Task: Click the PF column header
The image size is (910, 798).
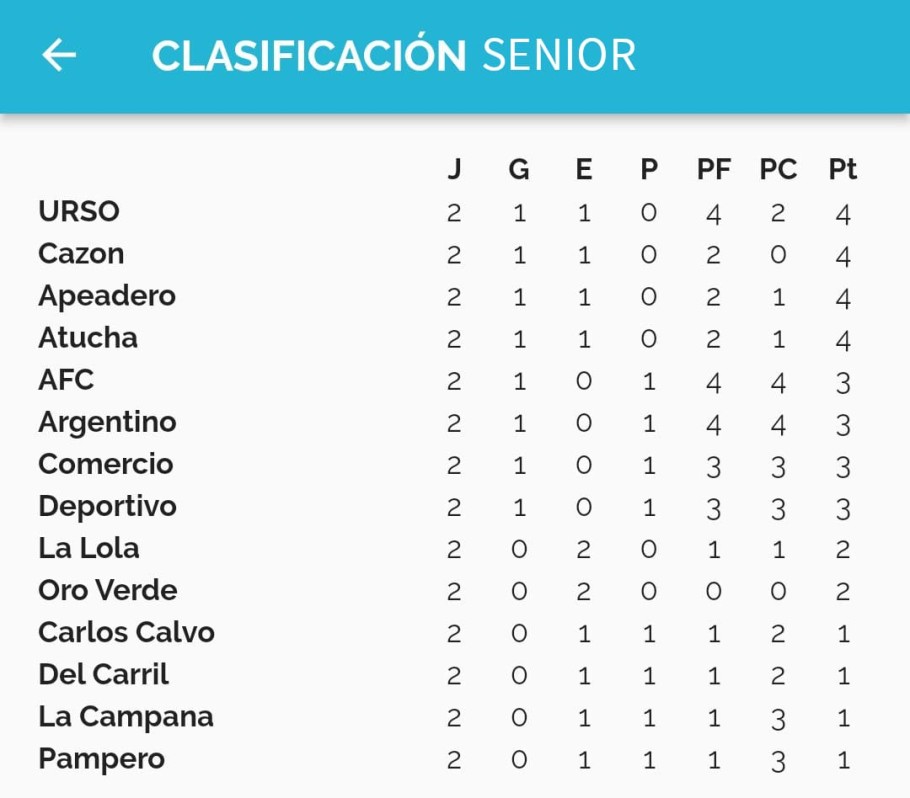Action: [x=713, y=170]
